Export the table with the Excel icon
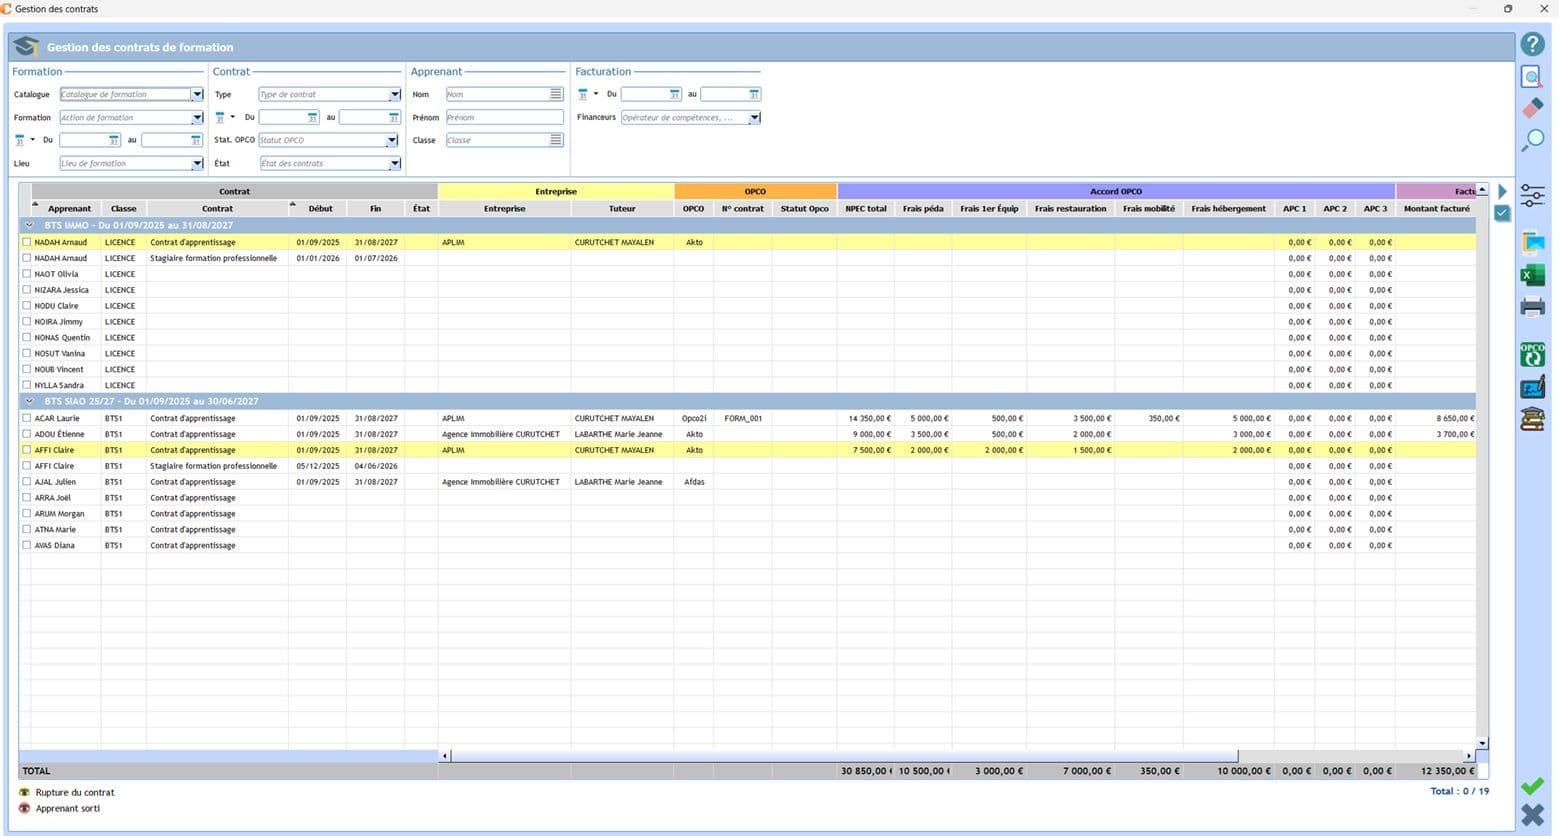Screen dimensions: 1559x836 click(x=1532, y=276)
